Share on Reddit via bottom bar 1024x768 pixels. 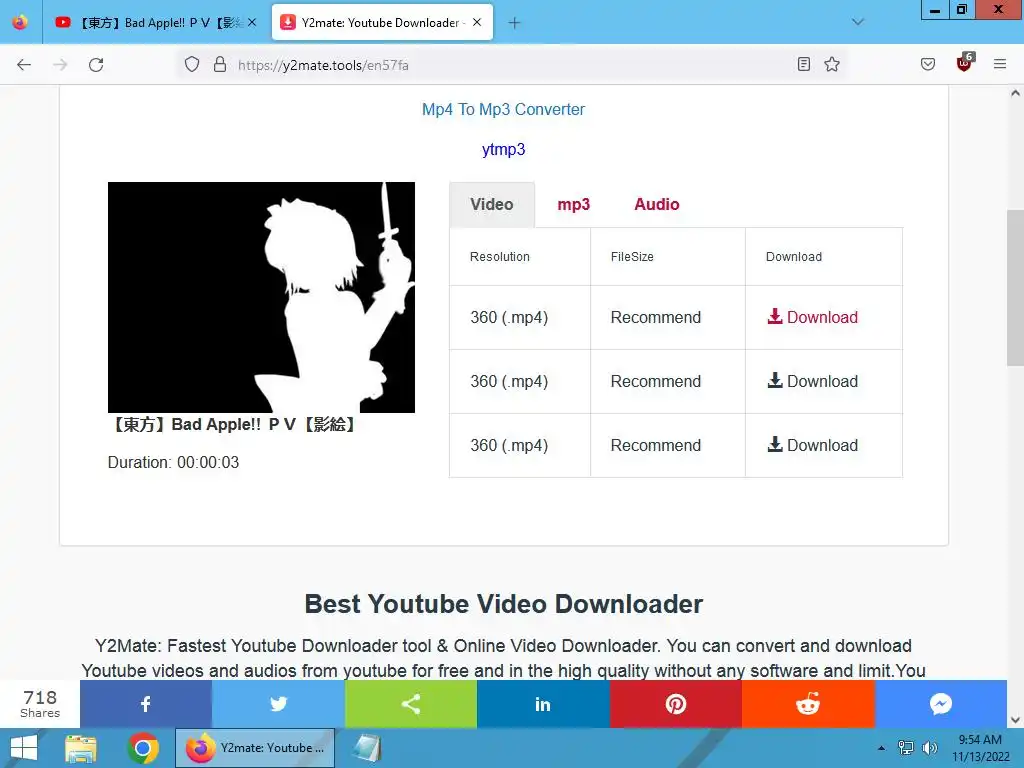click(808, 704)
